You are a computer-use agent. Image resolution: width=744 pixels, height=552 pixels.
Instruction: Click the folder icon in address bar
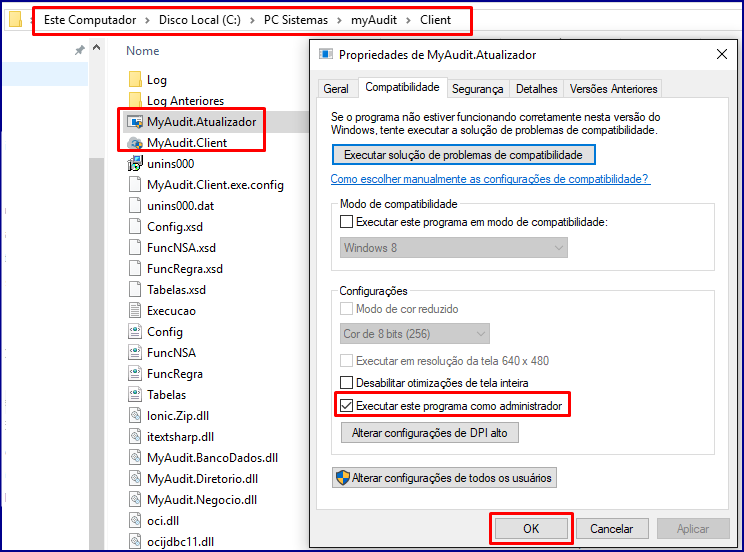[x=15, y=19]
